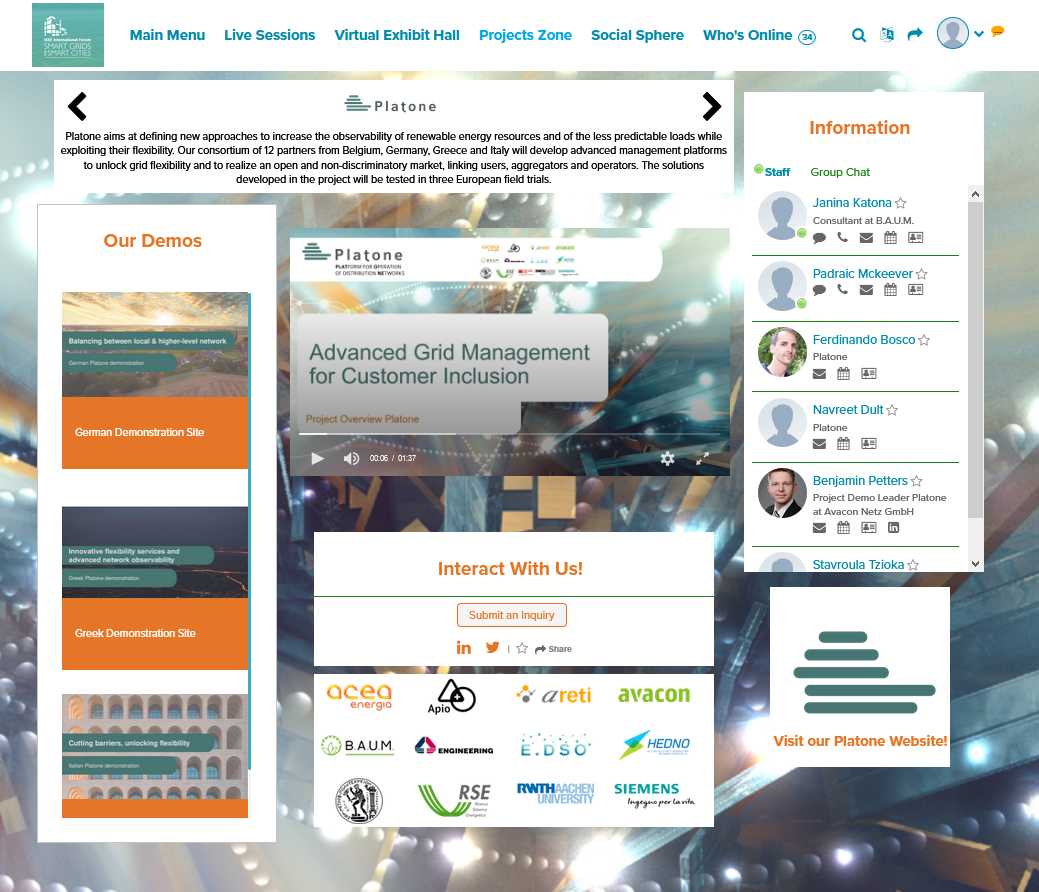
Task: Mute the video volume speaker
Action: click(x=351, y=459)
